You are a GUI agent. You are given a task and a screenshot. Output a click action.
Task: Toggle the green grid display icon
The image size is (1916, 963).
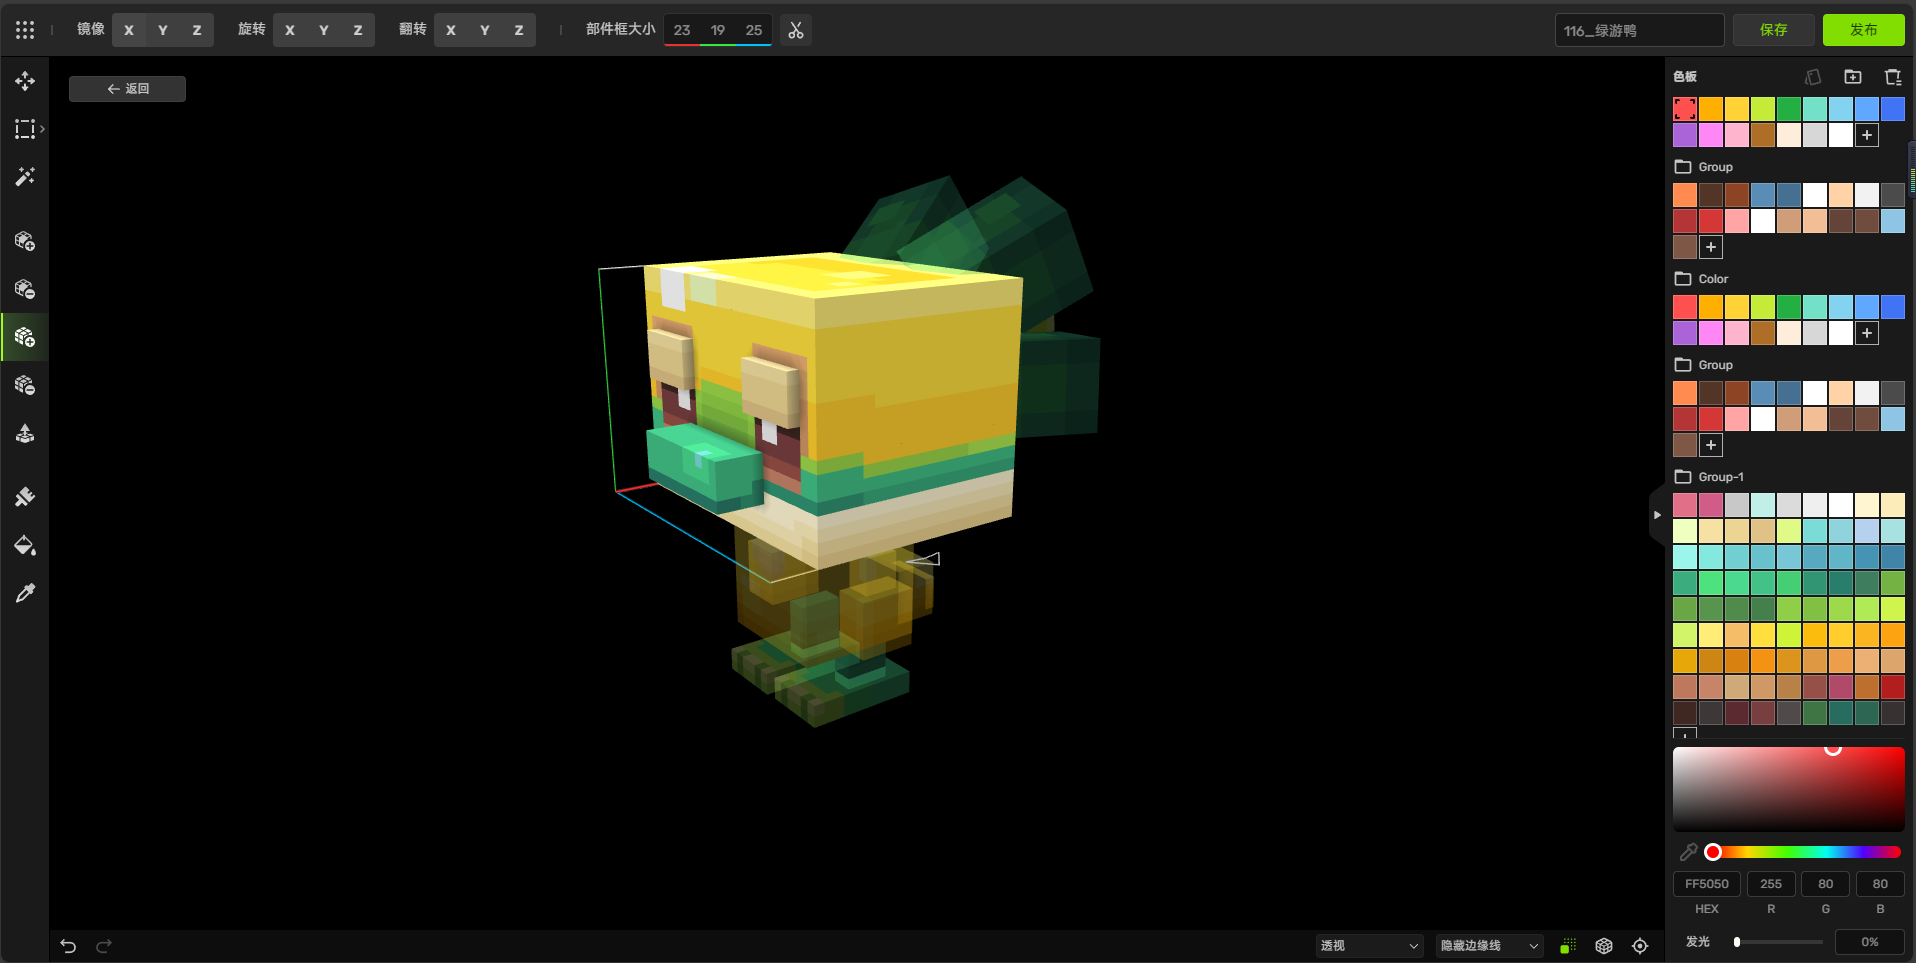coord(1568,946)
